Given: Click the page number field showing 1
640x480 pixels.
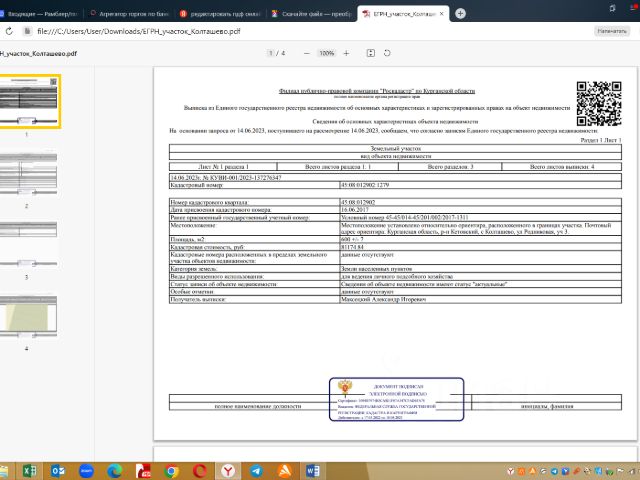Looking at the screenshot, I should 271,53.
